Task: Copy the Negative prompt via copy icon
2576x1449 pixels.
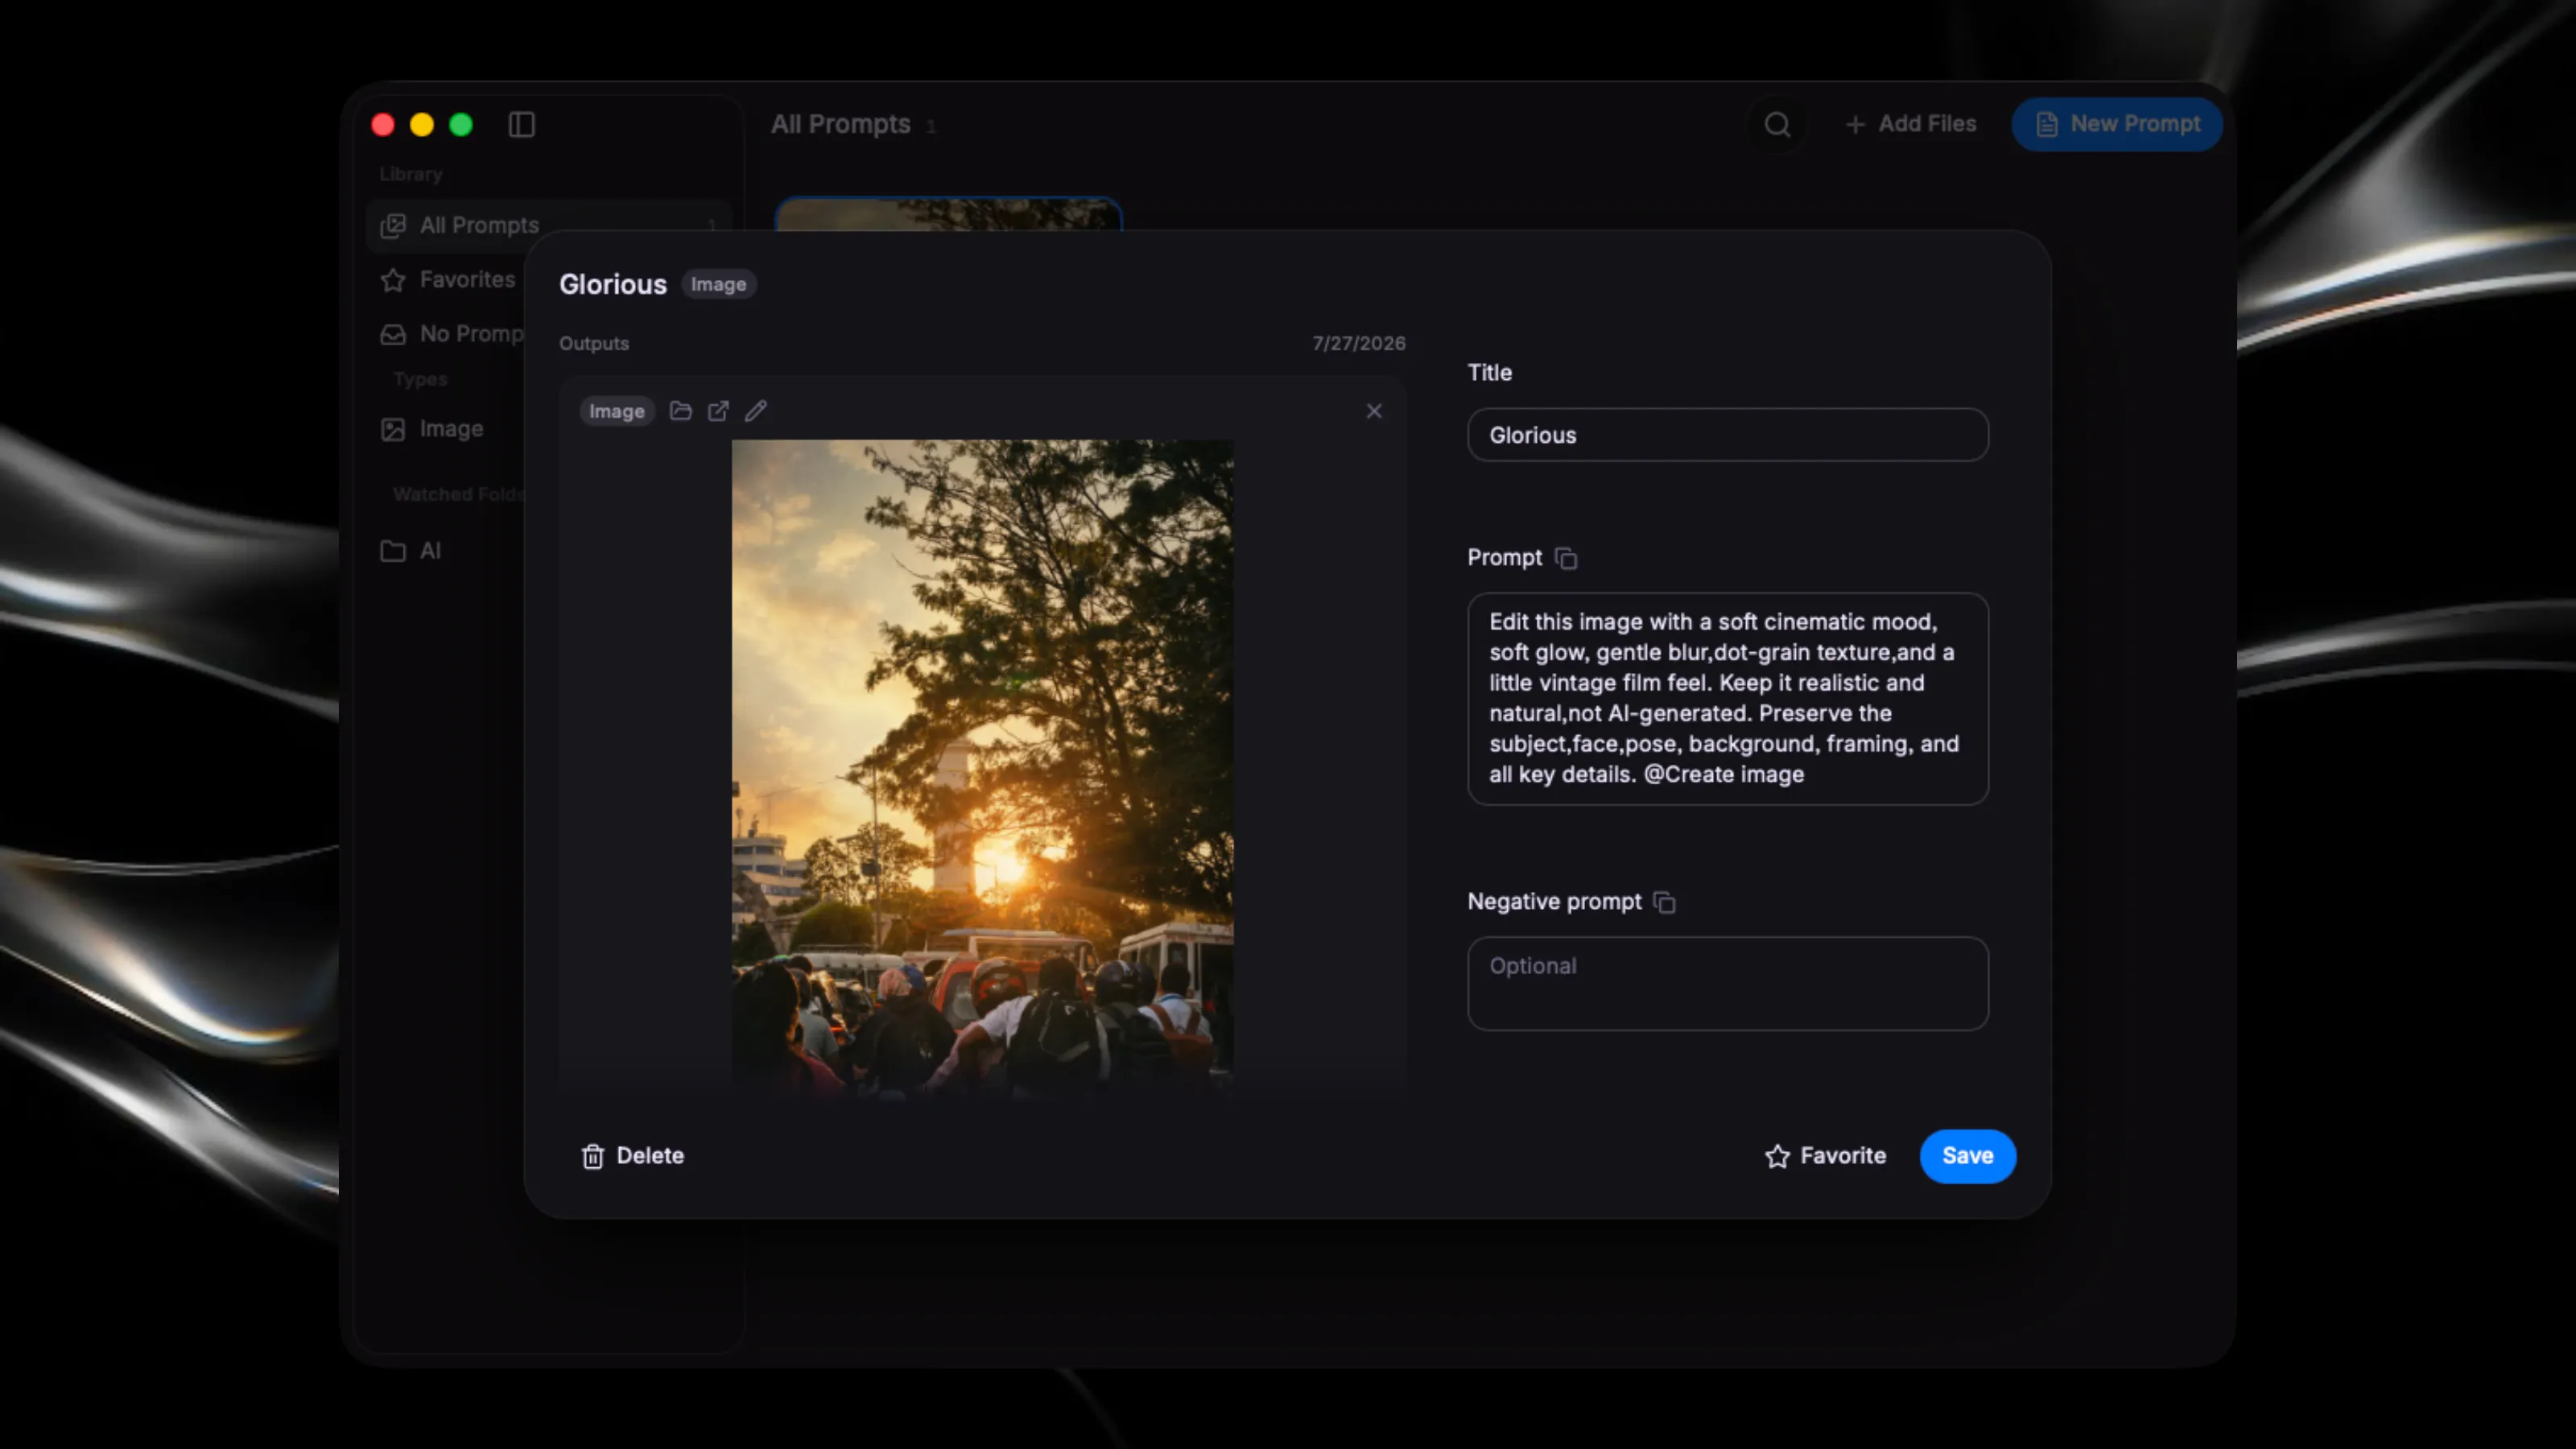Action: [x=1664, y=902]
